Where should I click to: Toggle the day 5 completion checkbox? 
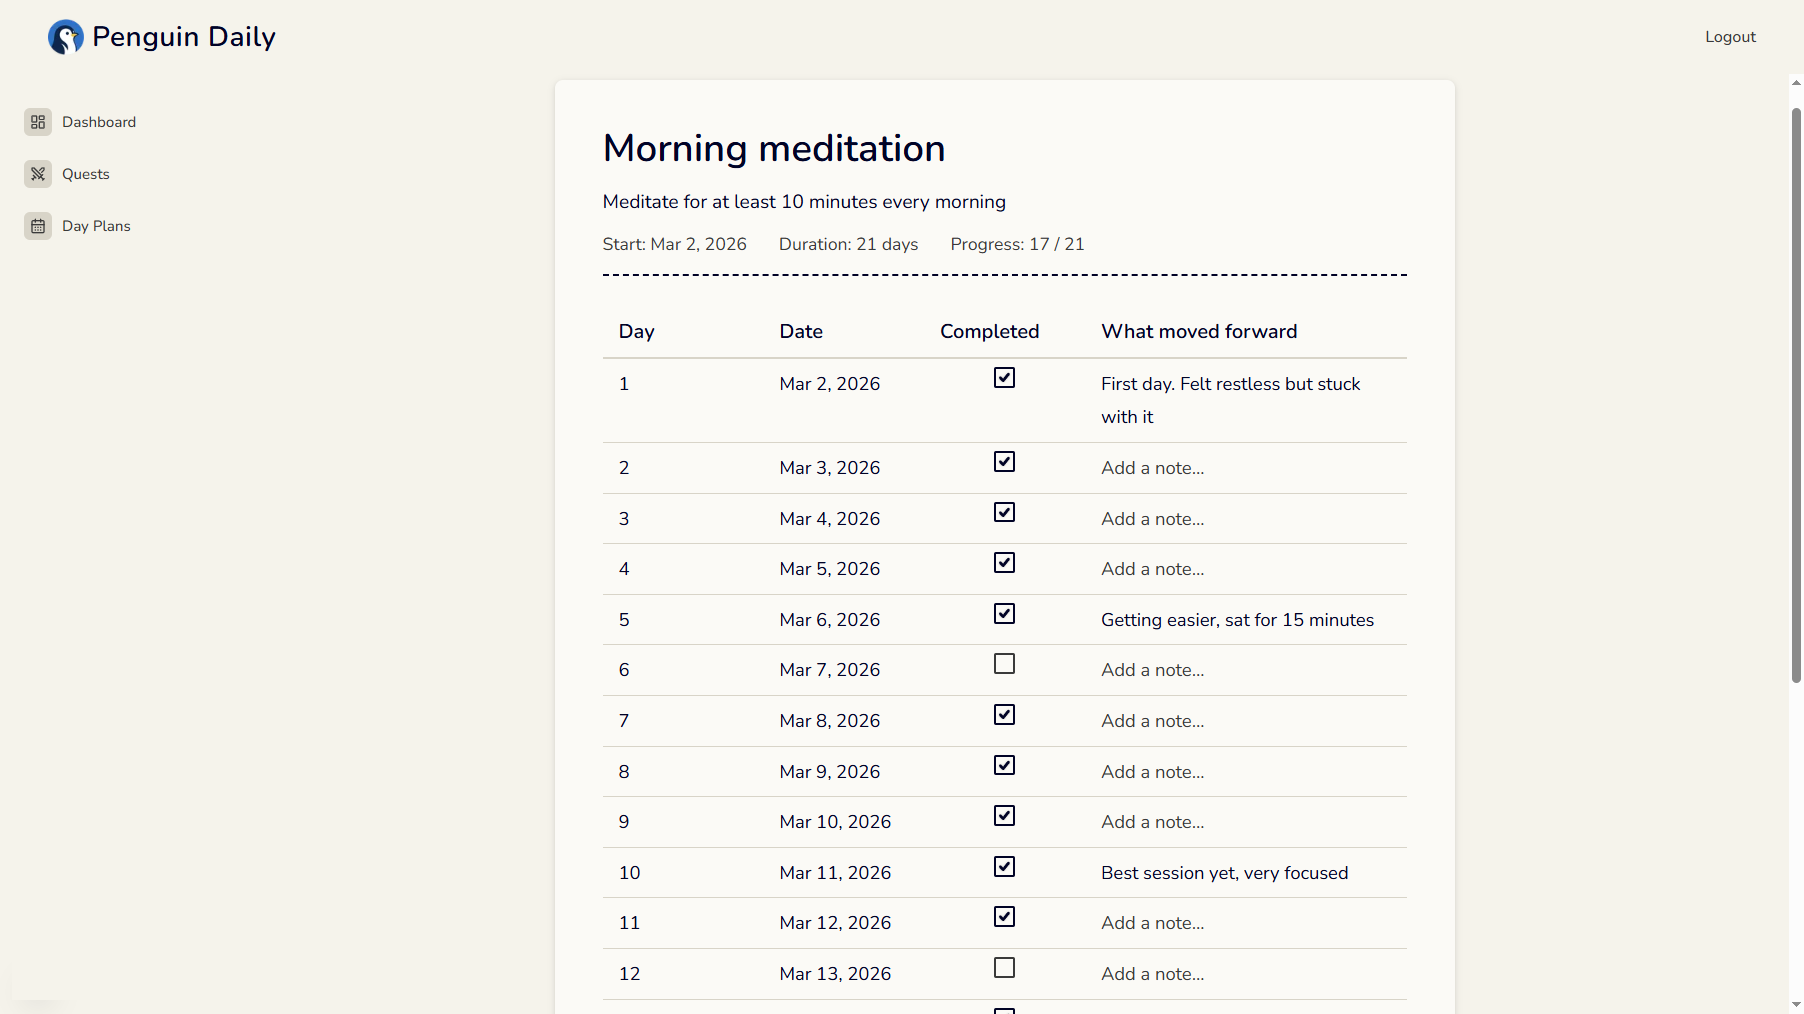(1004, 614)
